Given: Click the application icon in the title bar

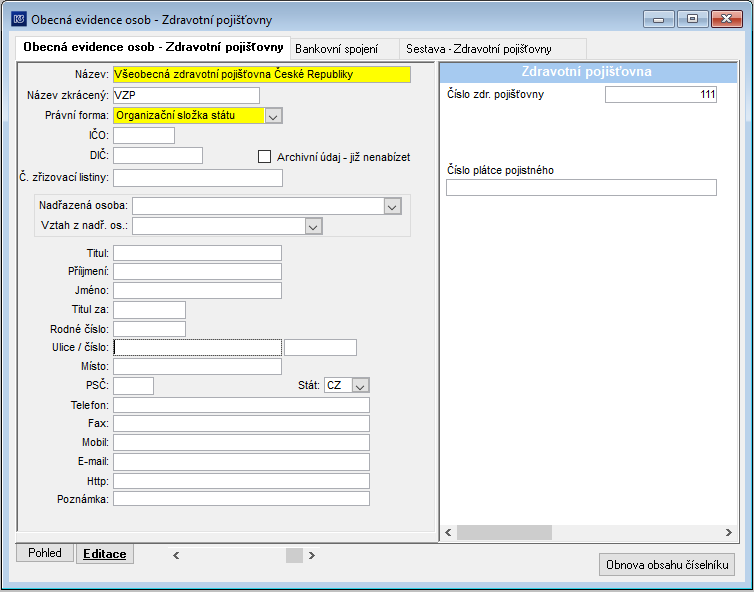Looking at the screenshot, I should pos(18,19).
